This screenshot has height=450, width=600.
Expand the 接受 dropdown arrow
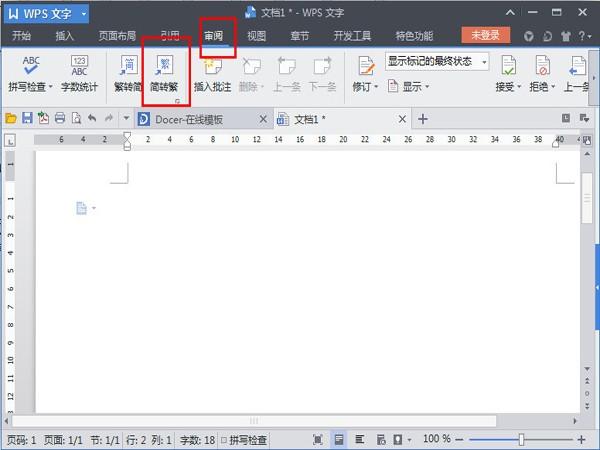click(519, 87)
